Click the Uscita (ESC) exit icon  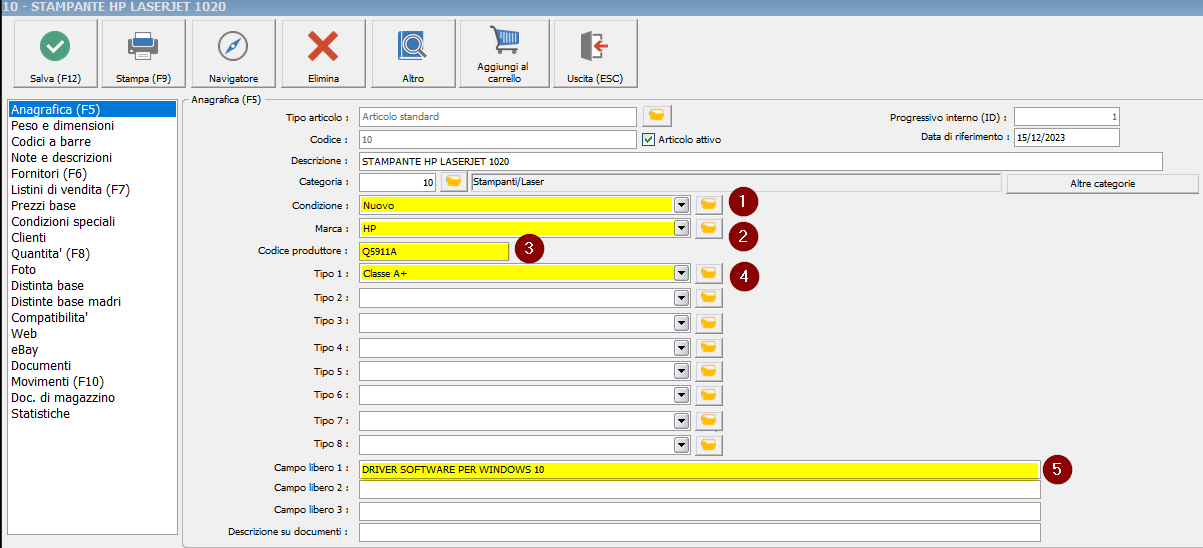tap(594, 46)
